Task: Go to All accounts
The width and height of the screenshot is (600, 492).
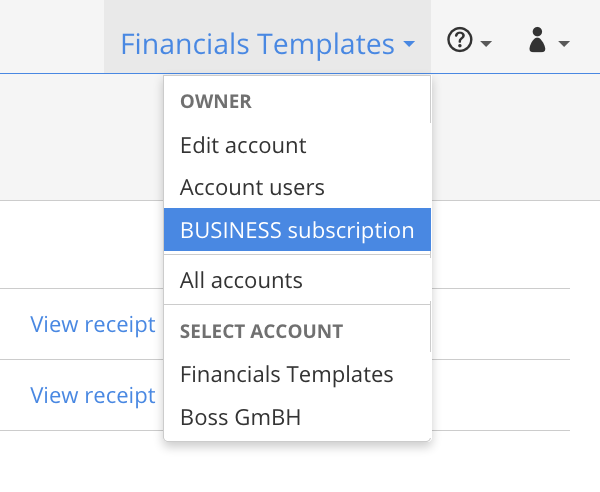Action: 241,281
